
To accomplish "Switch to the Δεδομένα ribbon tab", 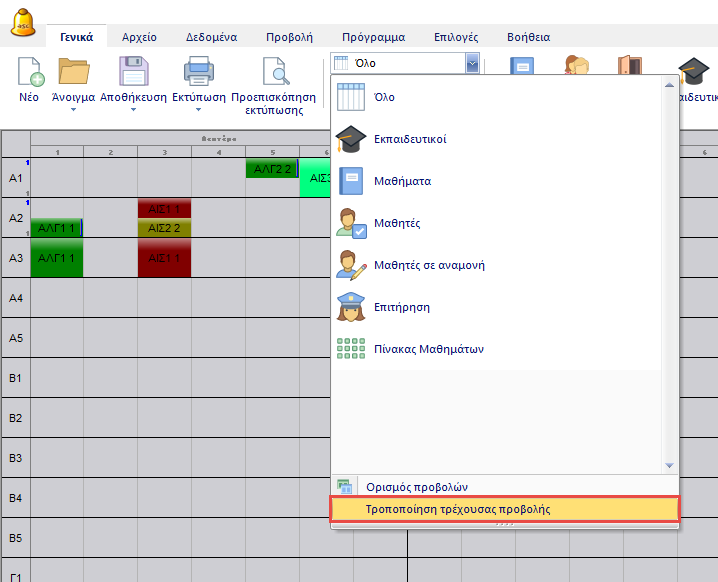I will 211,37.
